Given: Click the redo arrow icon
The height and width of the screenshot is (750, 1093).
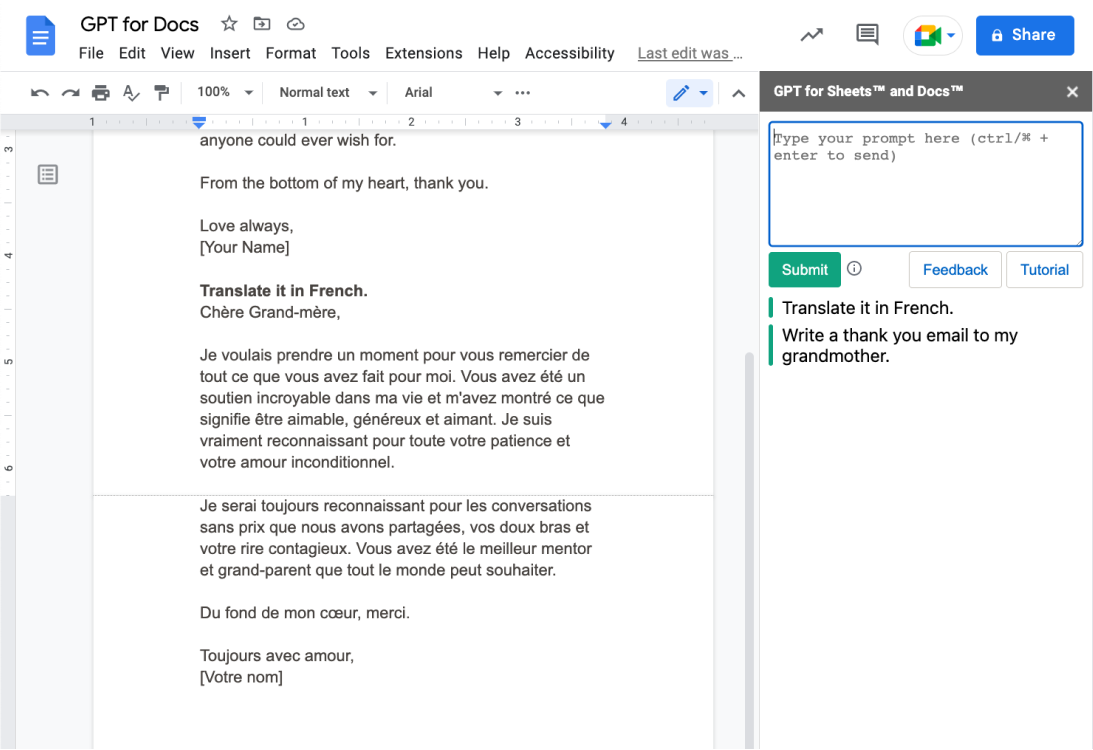Looking at the screenshot, I should (x=70, y=93).
